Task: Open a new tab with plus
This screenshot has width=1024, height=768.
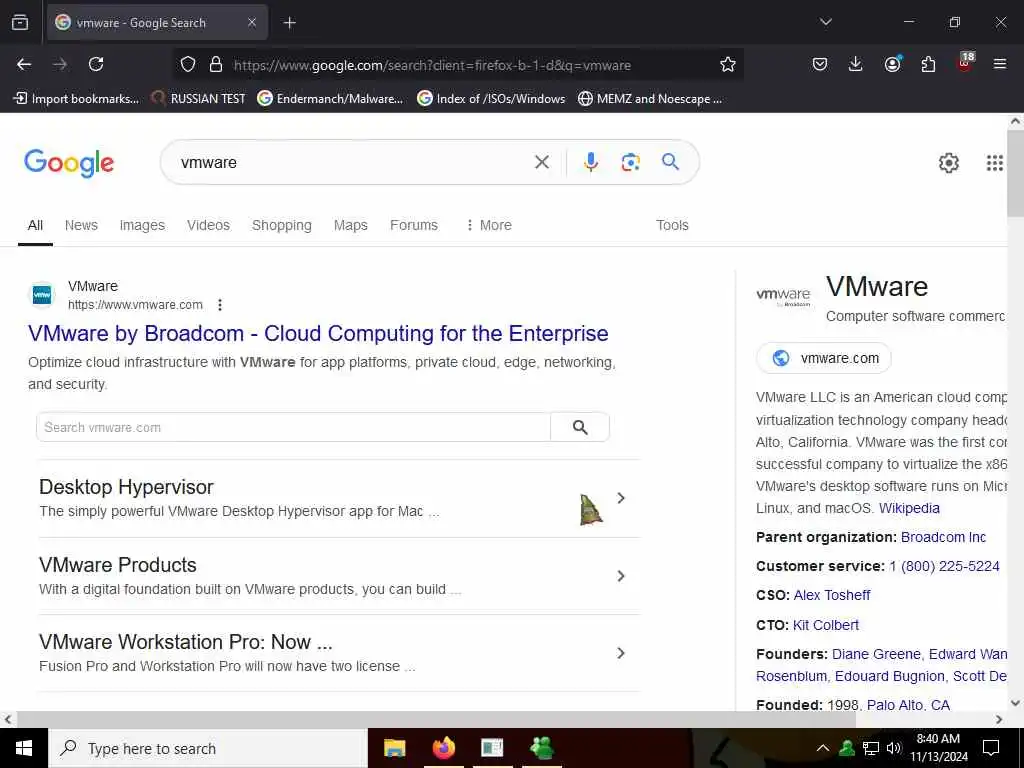Action: [289, 23]
